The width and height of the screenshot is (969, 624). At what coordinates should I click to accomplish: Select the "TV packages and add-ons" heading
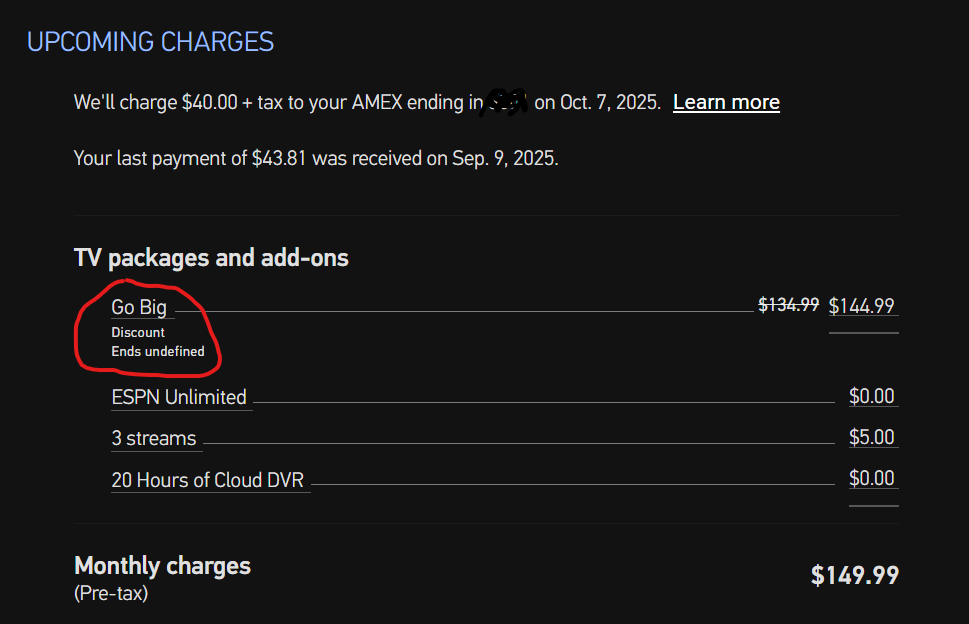point(211,258)
